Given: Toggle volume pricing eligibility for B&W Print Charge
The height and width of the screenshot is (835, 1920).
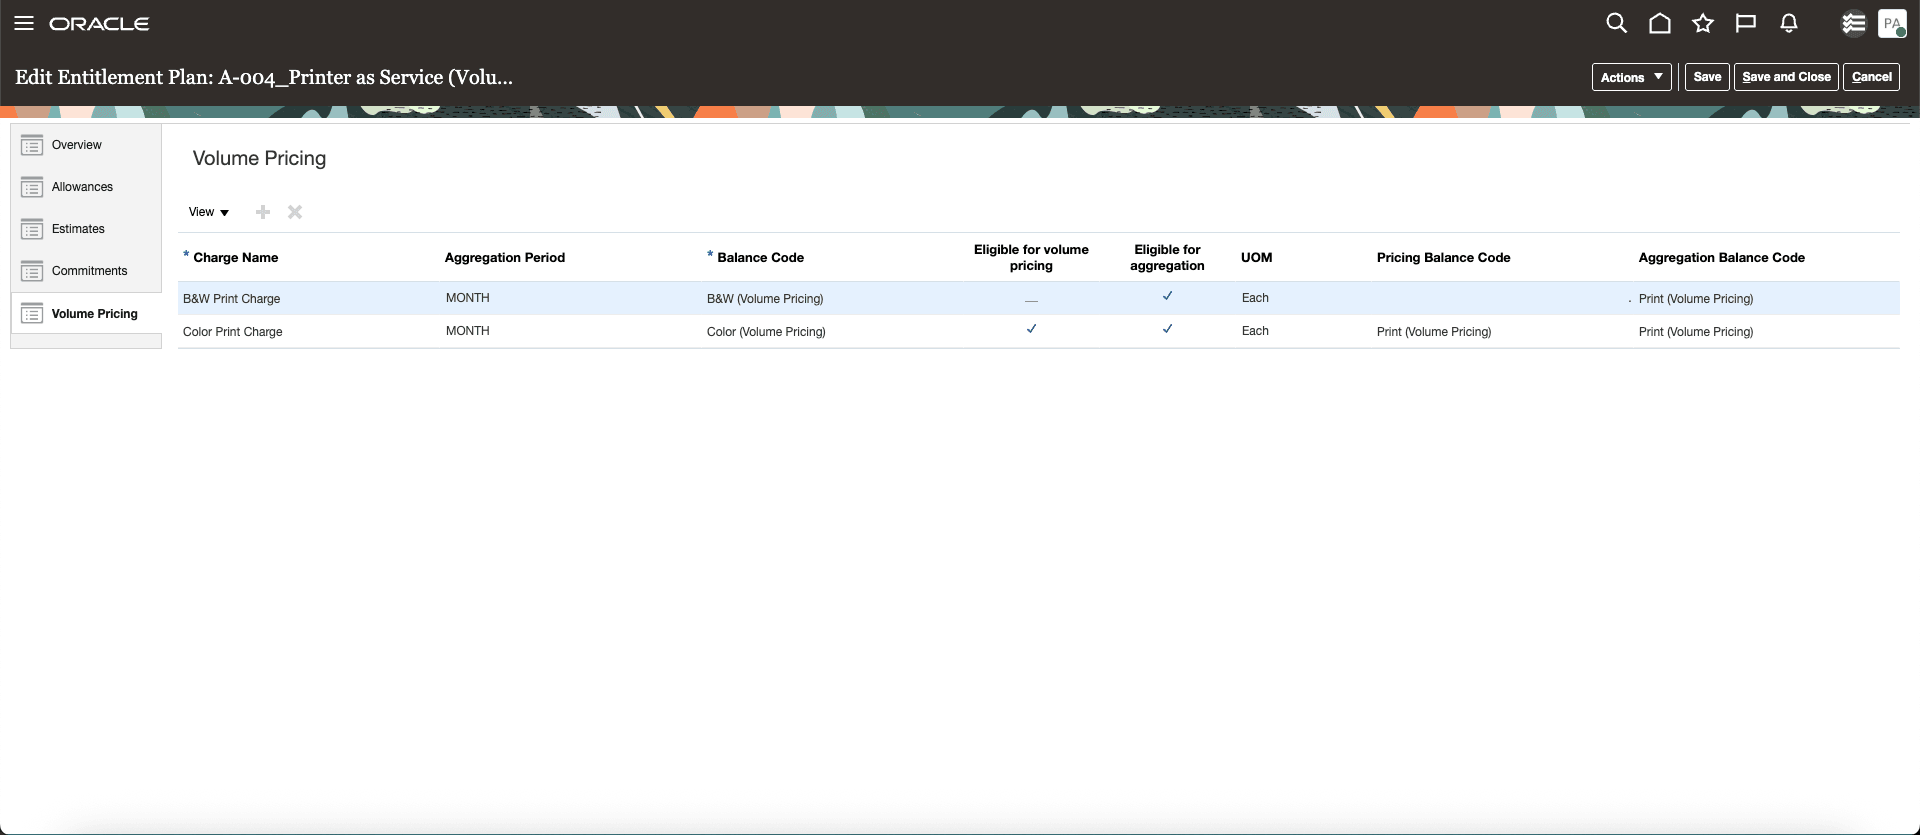Looking at the screenshot, I should click(x=1031, y=299).
